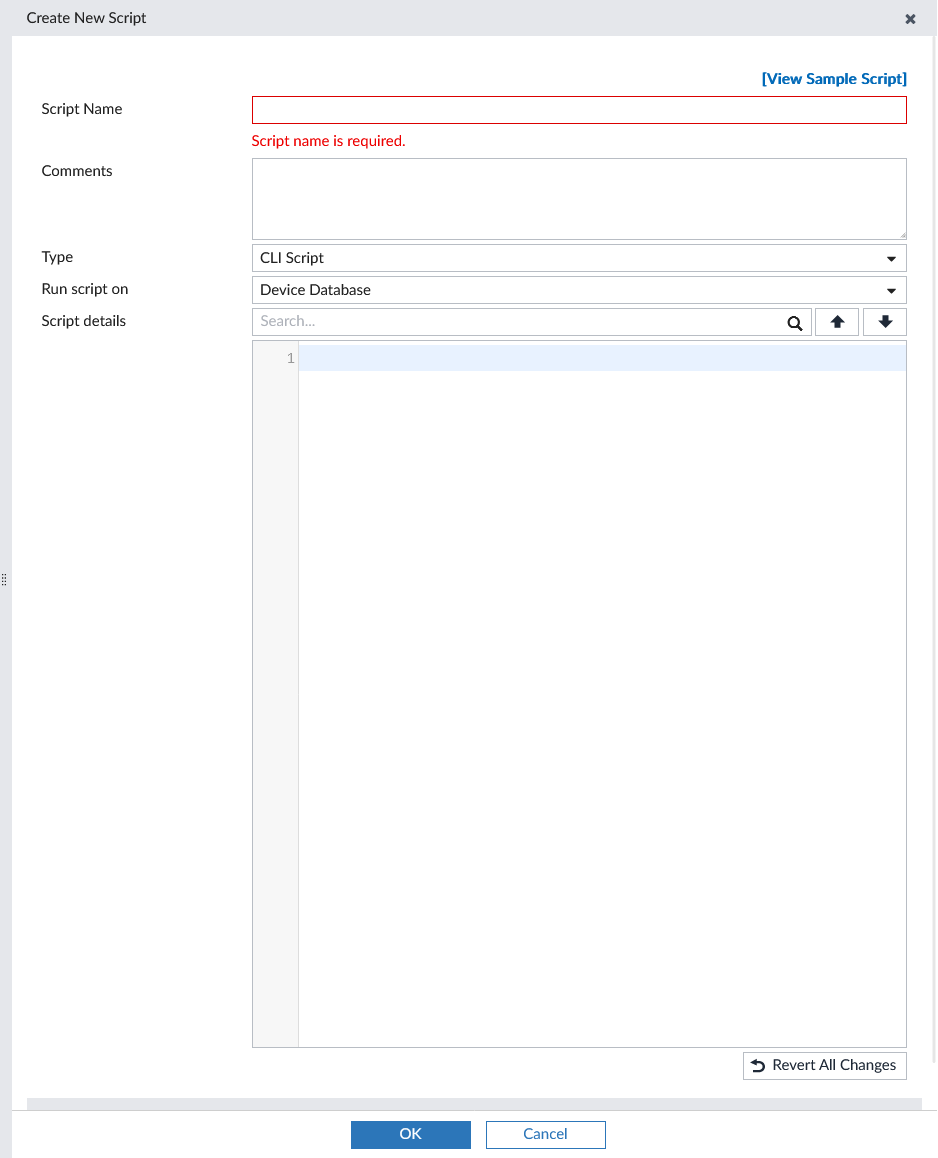Click the 'Script name is required.' error text

tap(328, 141)
